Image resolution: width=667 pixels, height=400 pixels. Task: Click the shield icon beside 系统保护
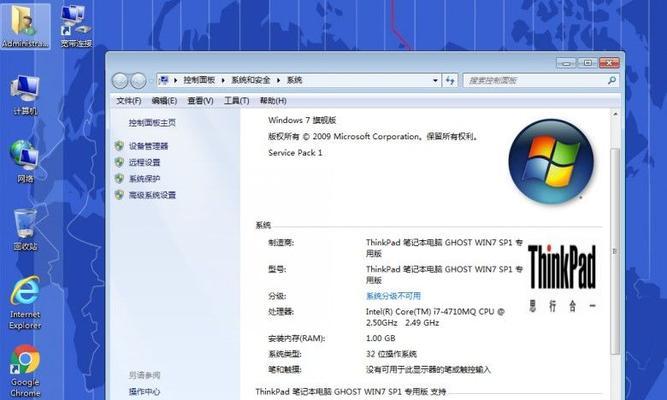(119, 179)
